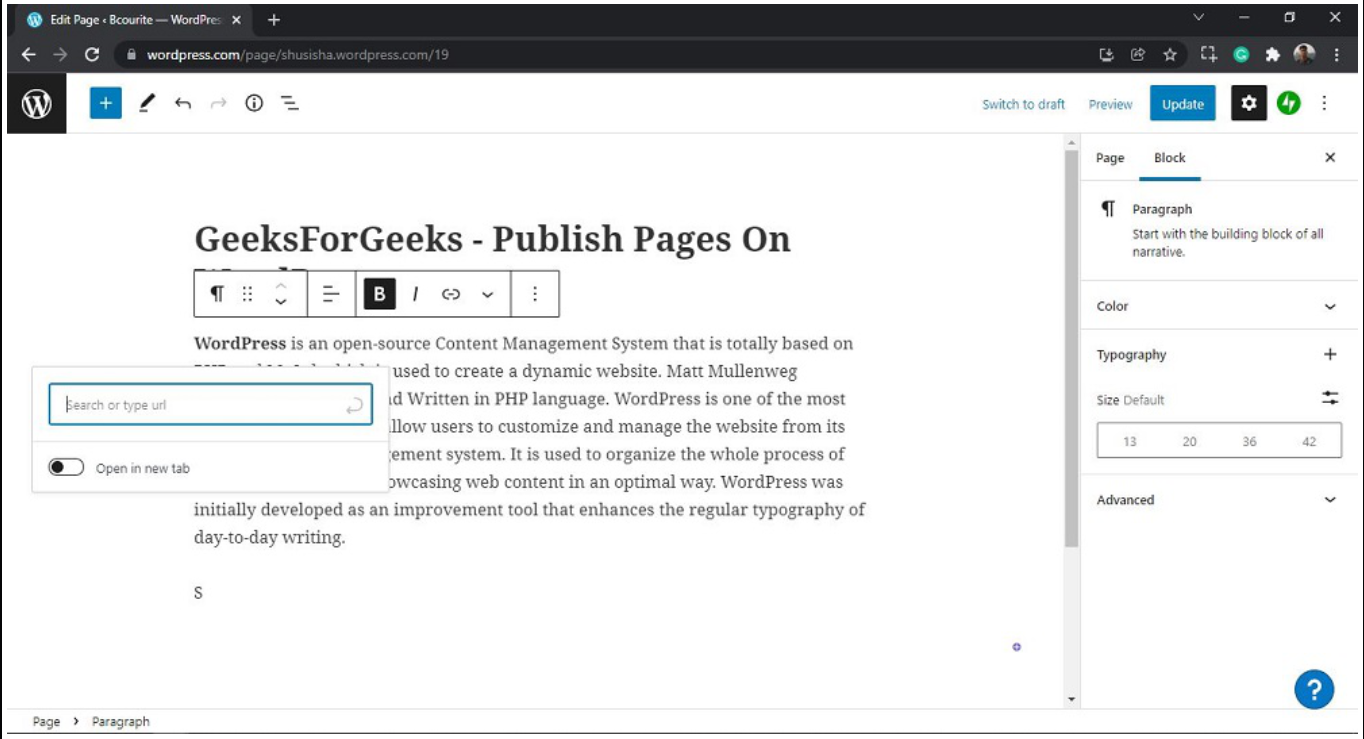Expand the Advanced panel

pos(1218,500)
